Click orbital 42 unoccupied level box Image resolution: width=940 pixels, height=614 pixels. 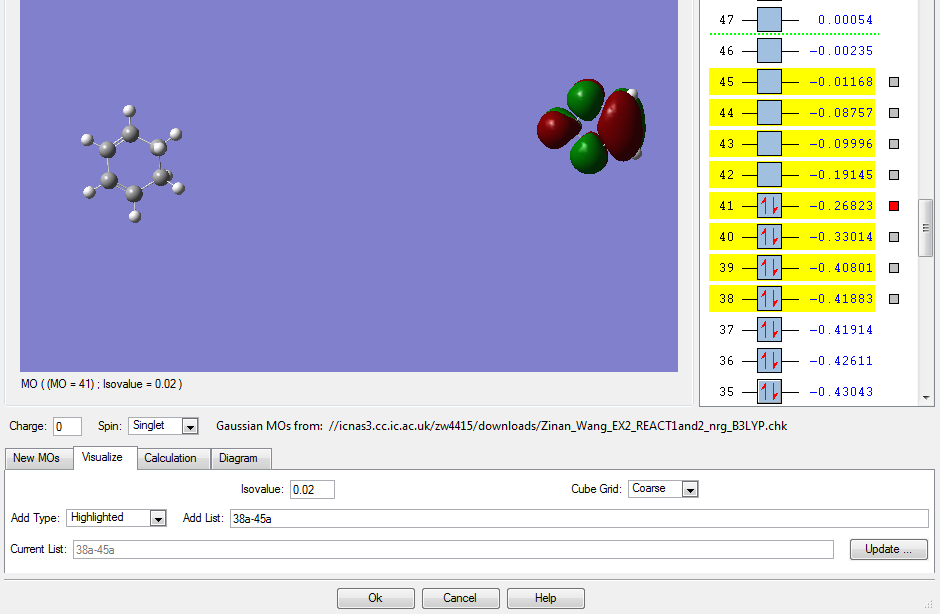pyautogui.click(x=769, y=175)
